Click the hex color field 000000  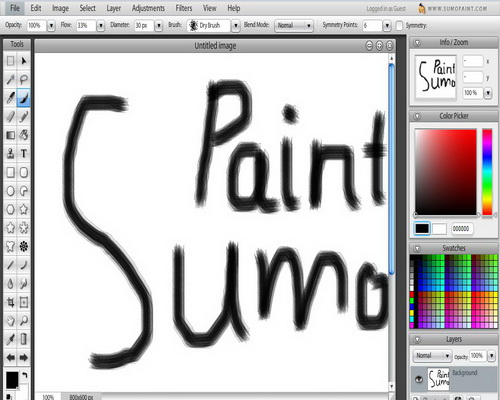click(462, 229)
